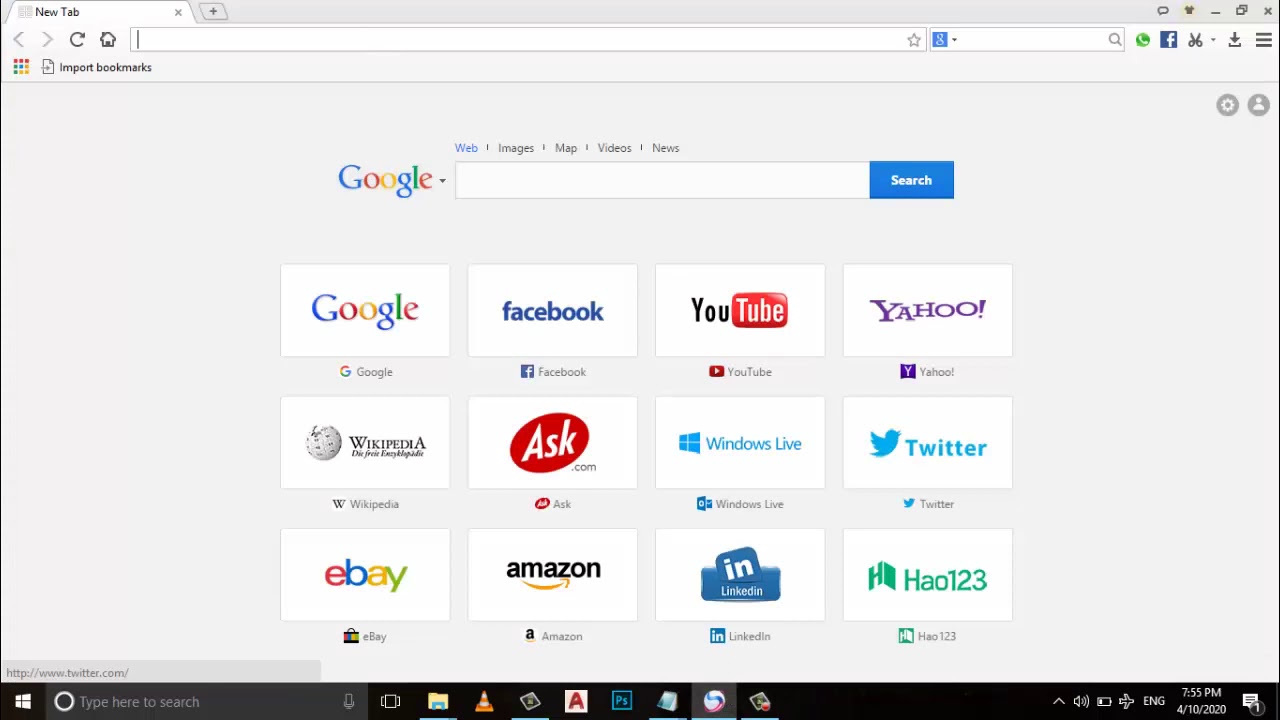The height and width of the screenshot is (720, 1280).
Task: Open new tab page settings gear
Action: (x=1228, y=105)
